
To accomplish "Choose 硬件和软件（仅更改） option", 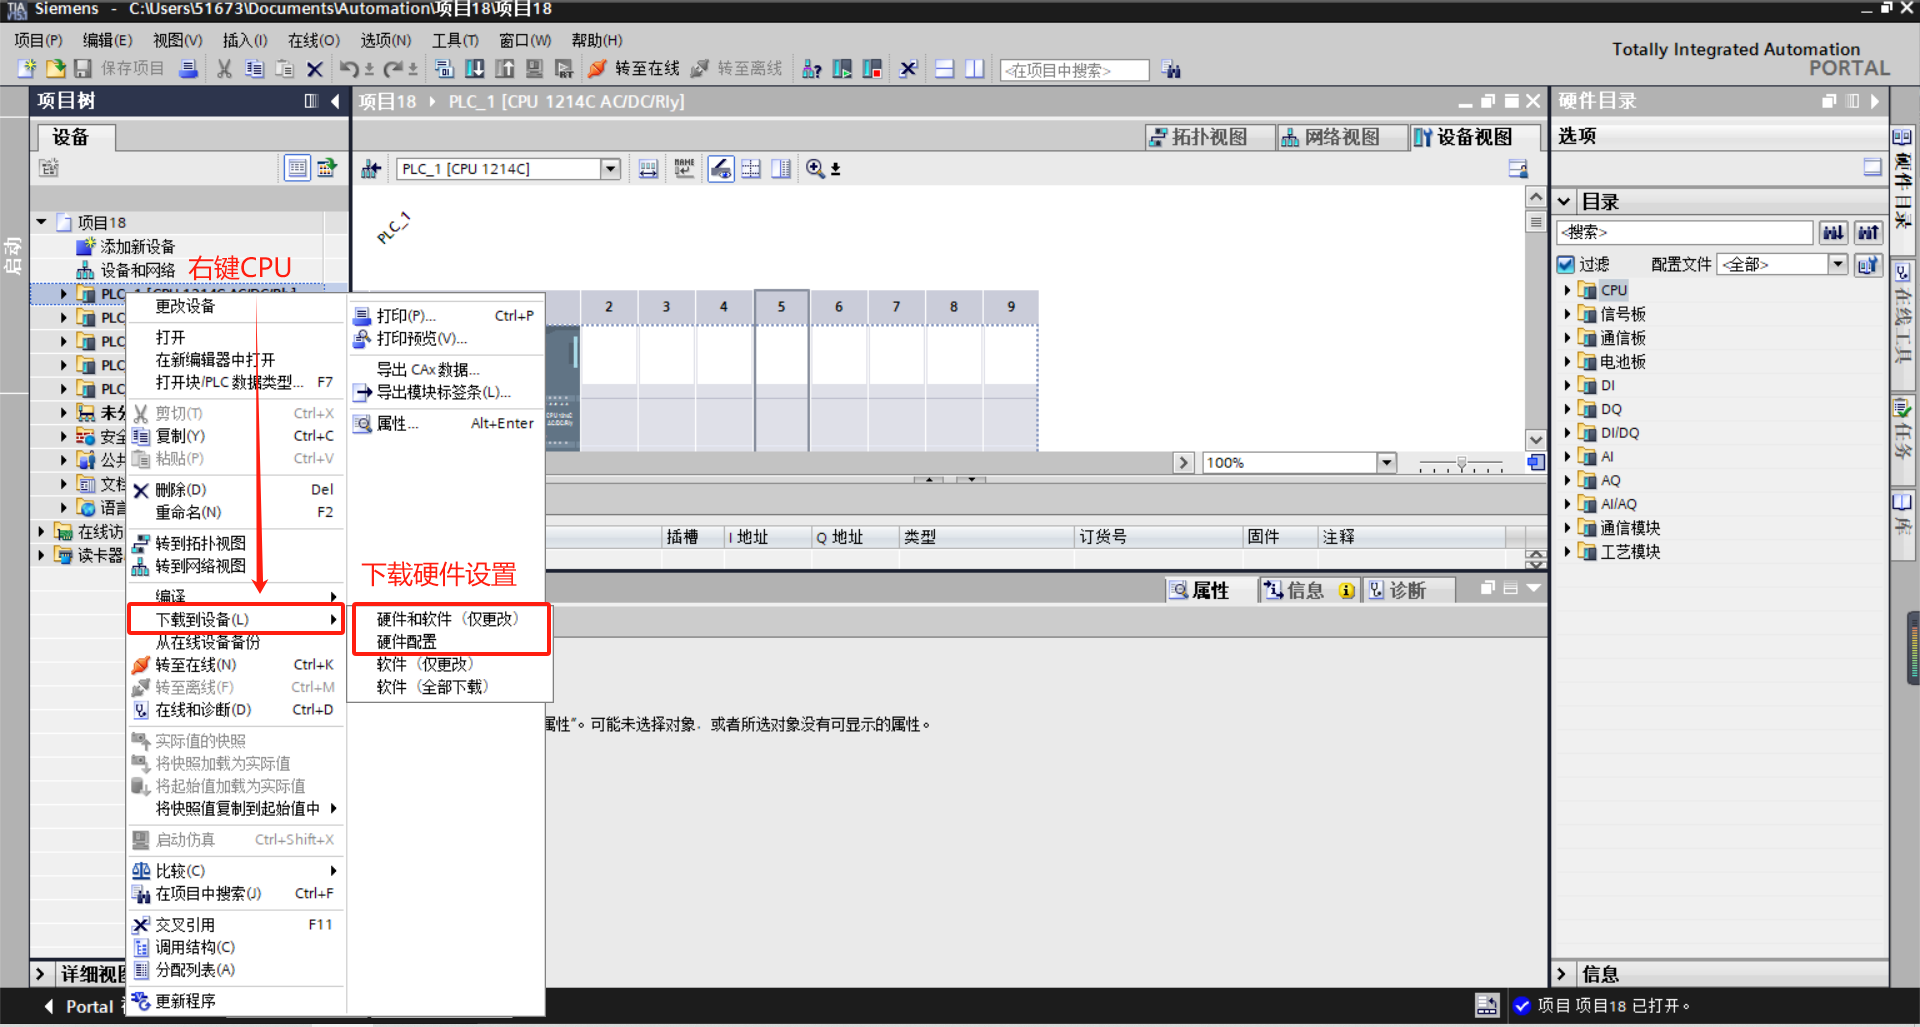I will pyautogui.click(x=449, y=619).
